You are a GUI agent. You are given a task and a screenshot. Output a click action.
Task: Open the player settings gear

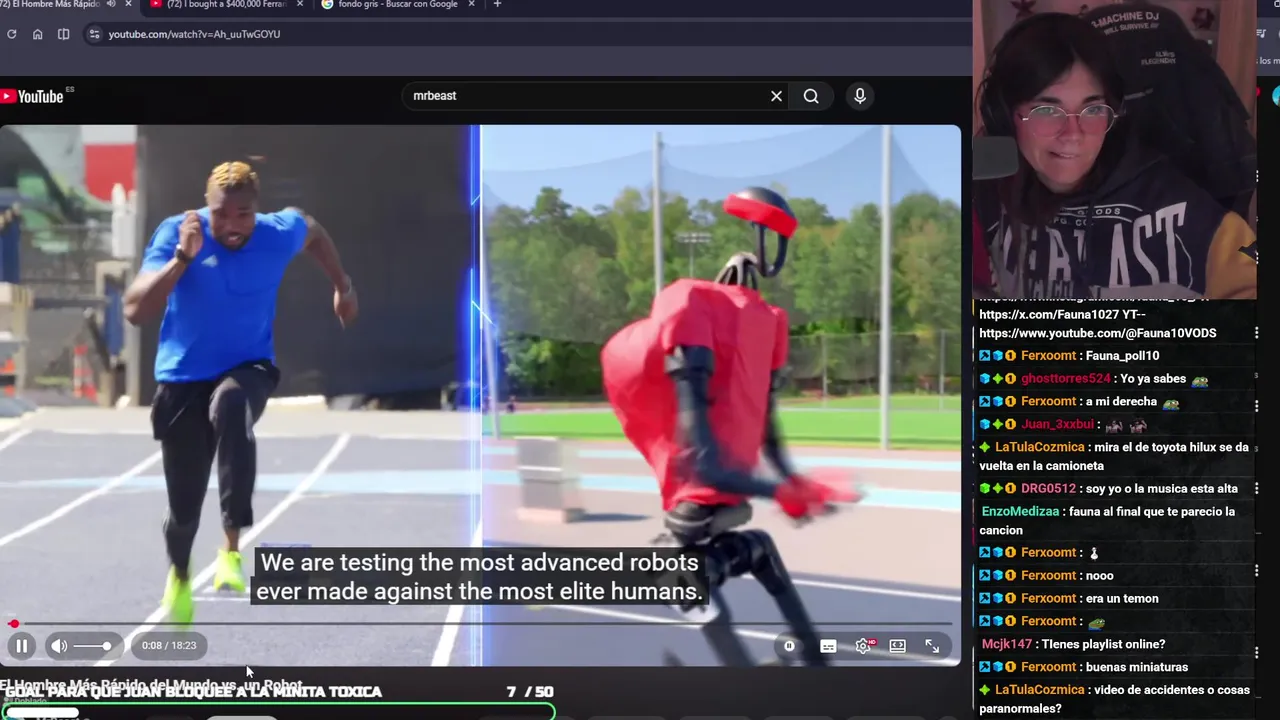click(864, 646)
